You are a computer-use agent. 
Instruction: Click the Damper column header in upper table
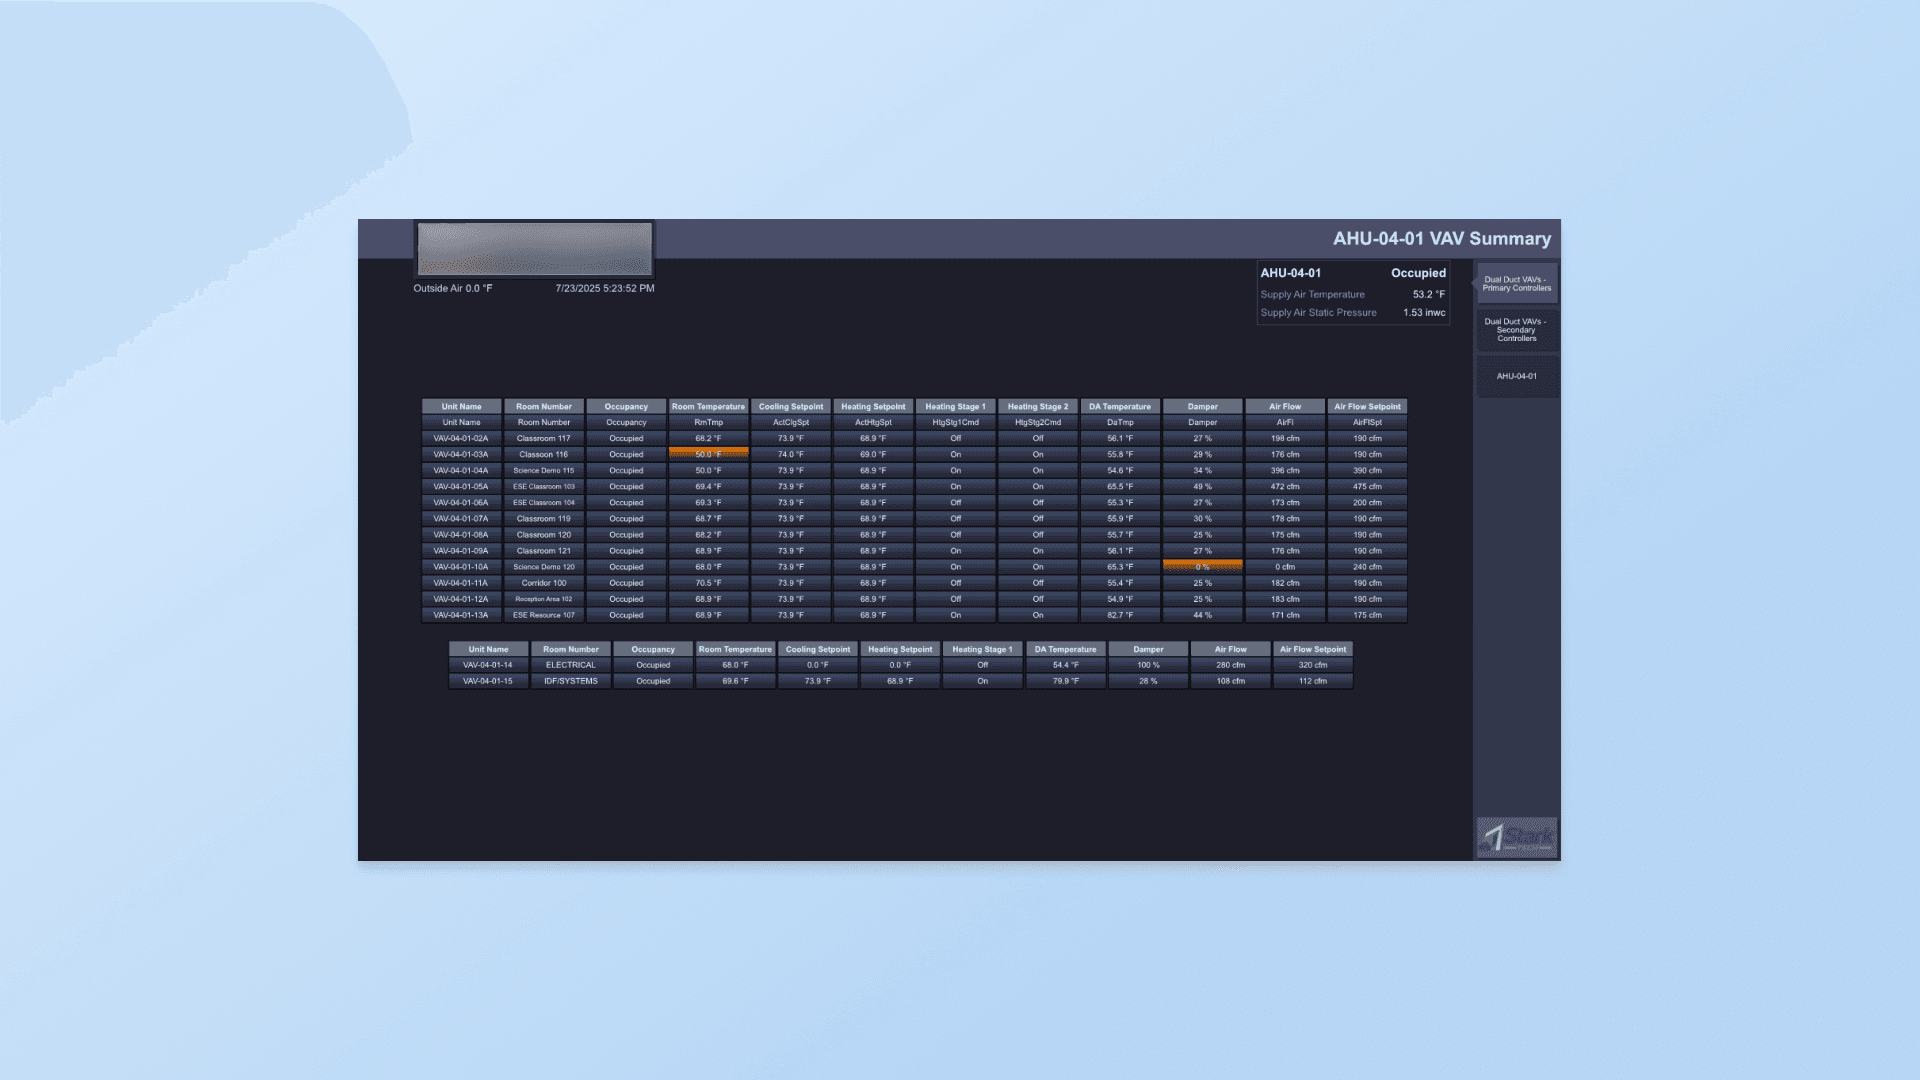pyautogui.click(x=1202, y=407)
